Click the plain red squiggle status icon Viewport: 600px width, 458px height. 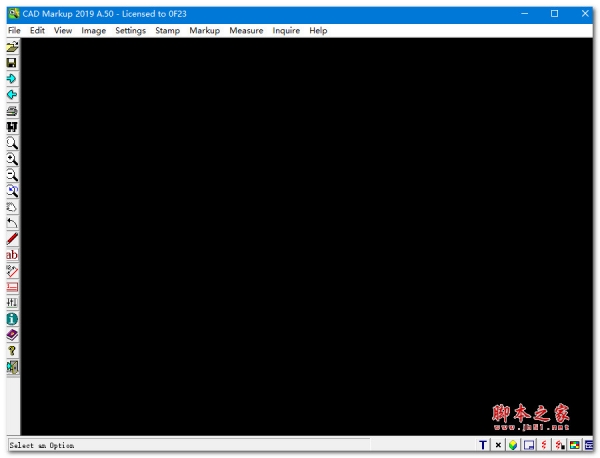544,445
